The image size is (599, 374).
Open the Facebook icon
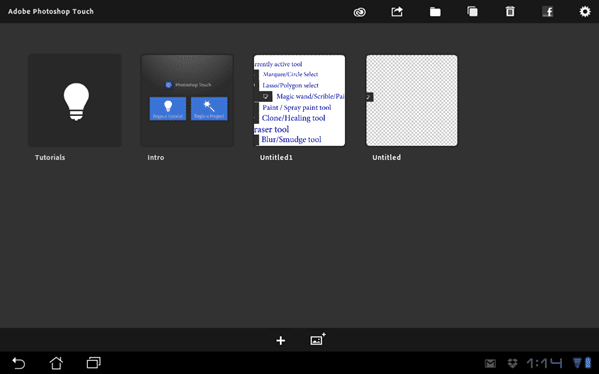click(548, 12)
